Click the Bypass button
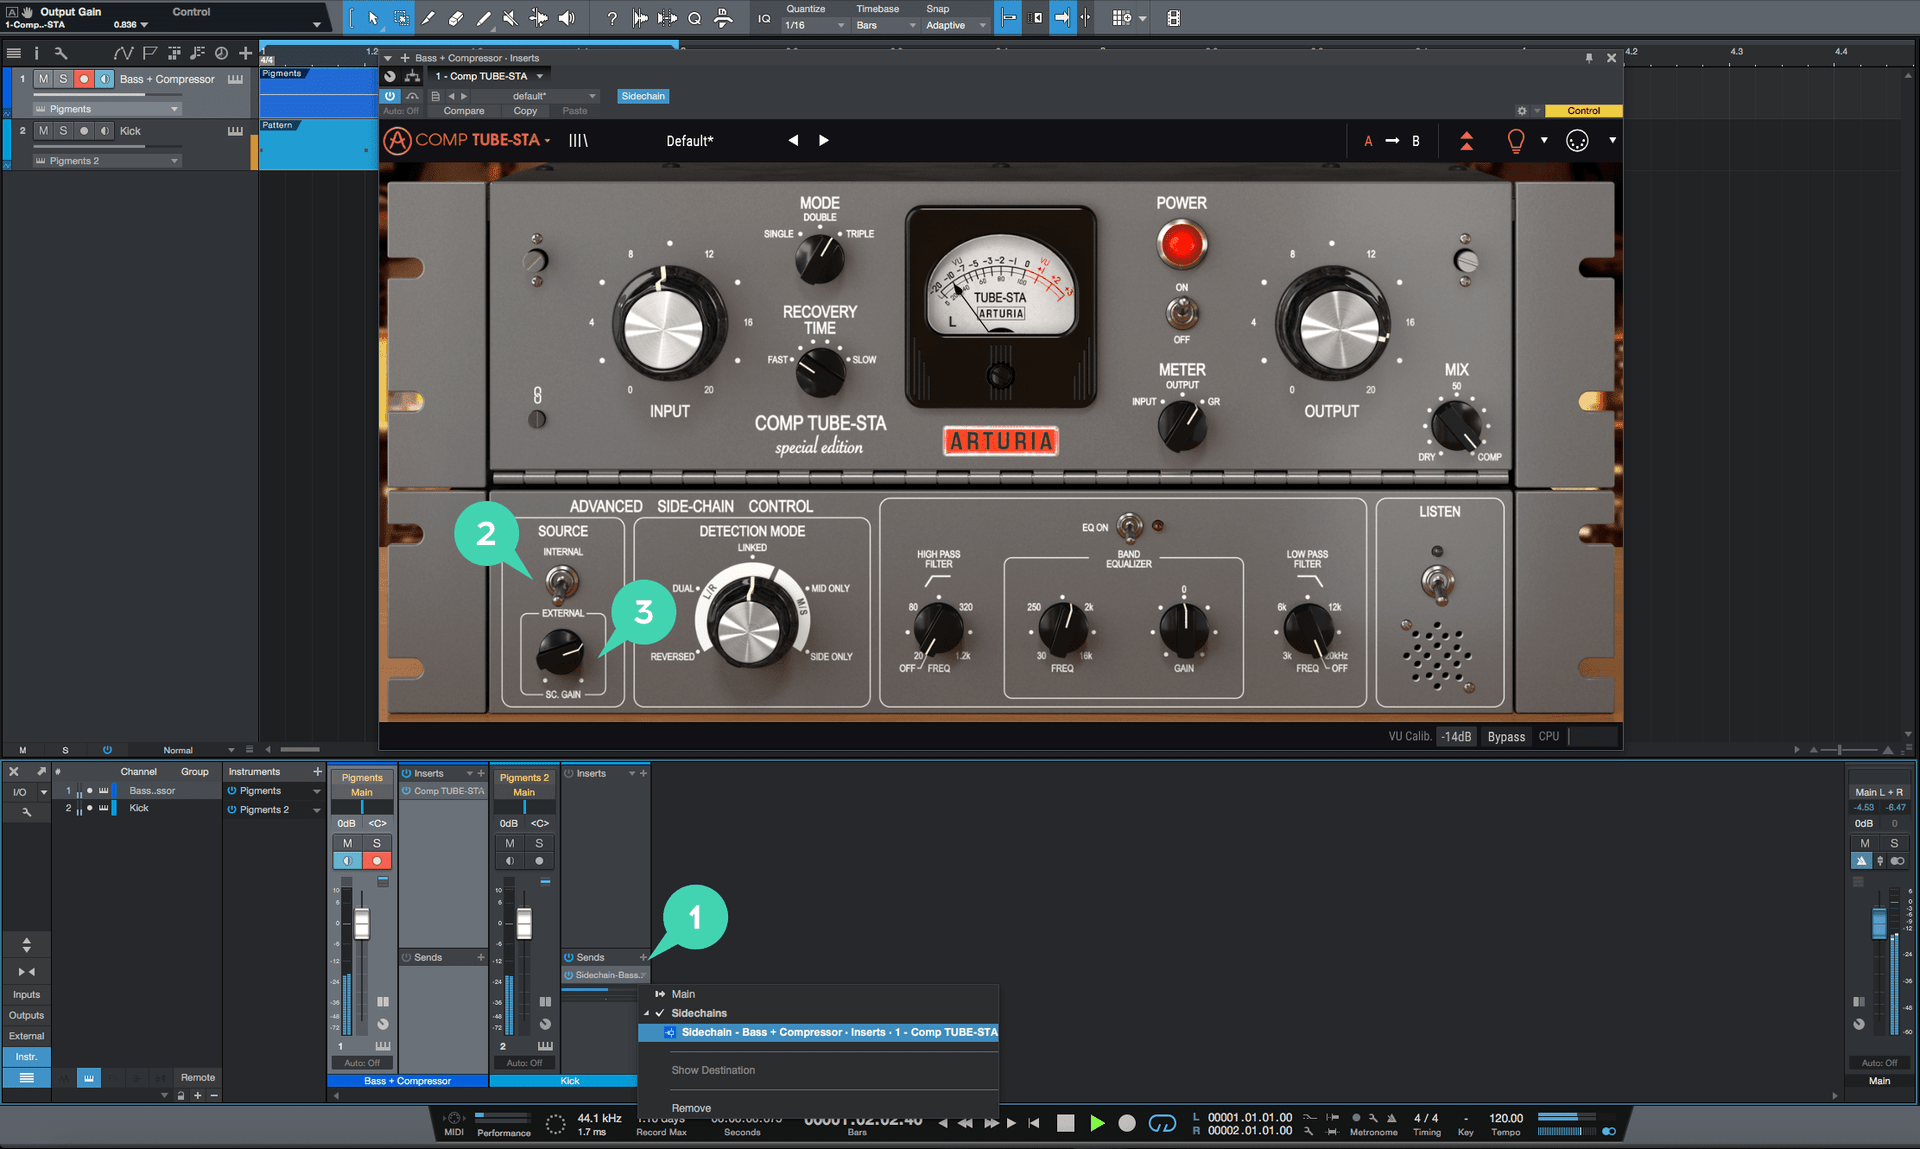1920x1149 pixels. click(x=1506, y=737)
